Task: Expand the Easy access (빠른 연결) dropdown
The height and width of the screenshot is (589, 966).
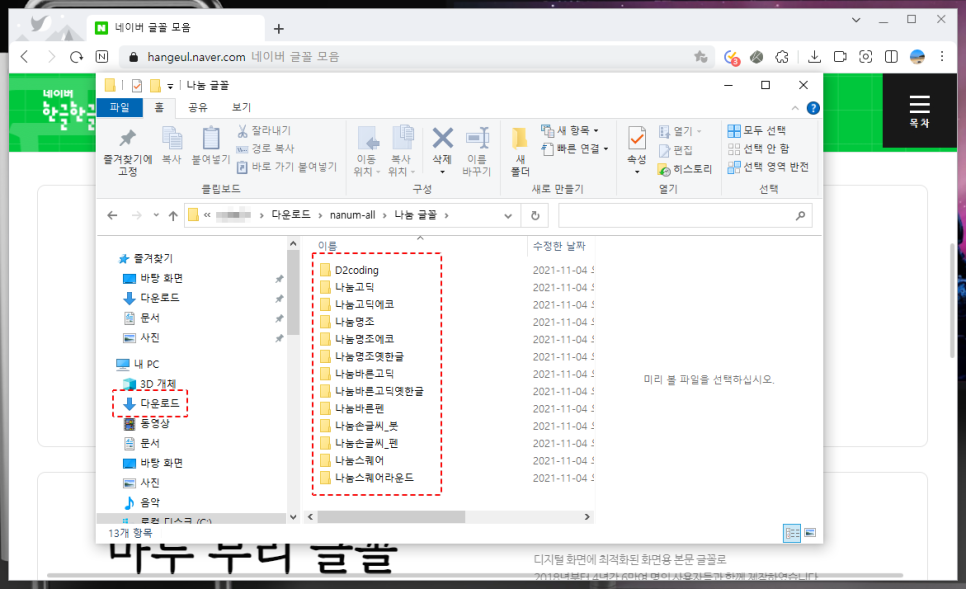Action: (575, 148)
